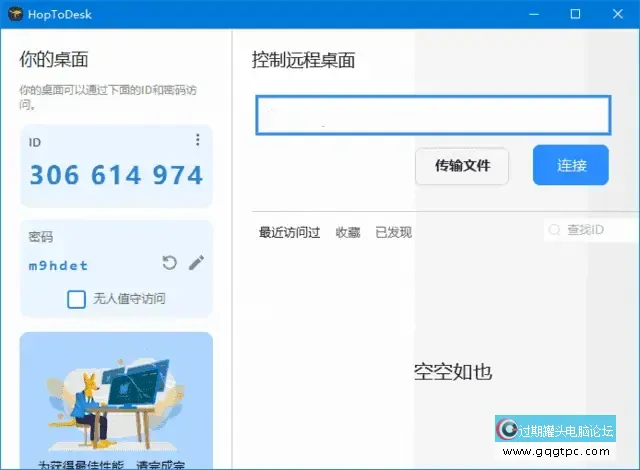Viewport: 640px width, 470px height.
Task: Click the 查找ID search field
Action: (x=591, y=230)
